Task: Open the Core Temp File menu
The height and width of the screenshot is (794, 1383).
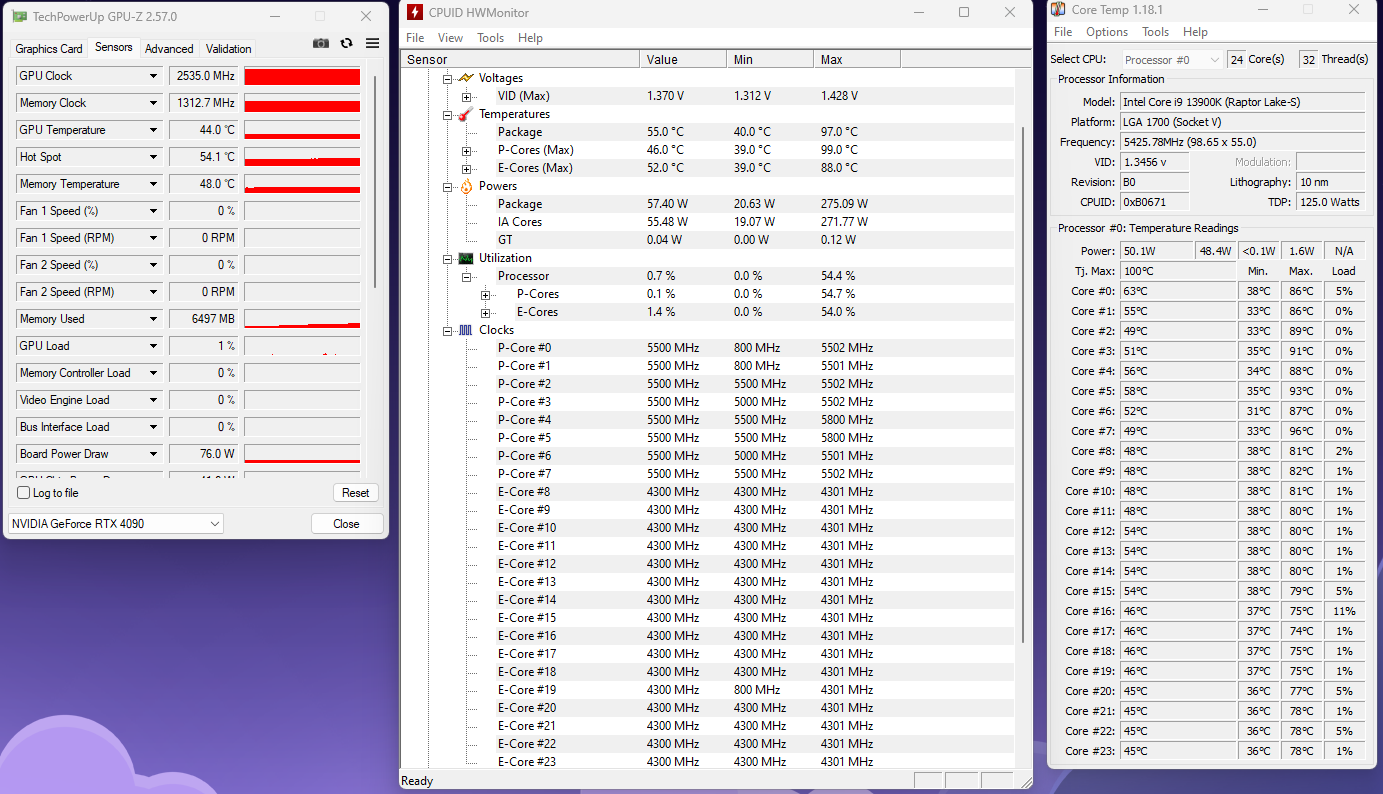Action: pyautogui.click(x=1063, y=32)
